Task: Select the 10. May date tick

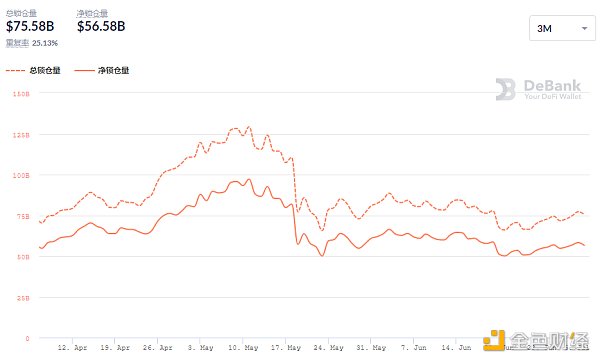Action: point(243,348)
